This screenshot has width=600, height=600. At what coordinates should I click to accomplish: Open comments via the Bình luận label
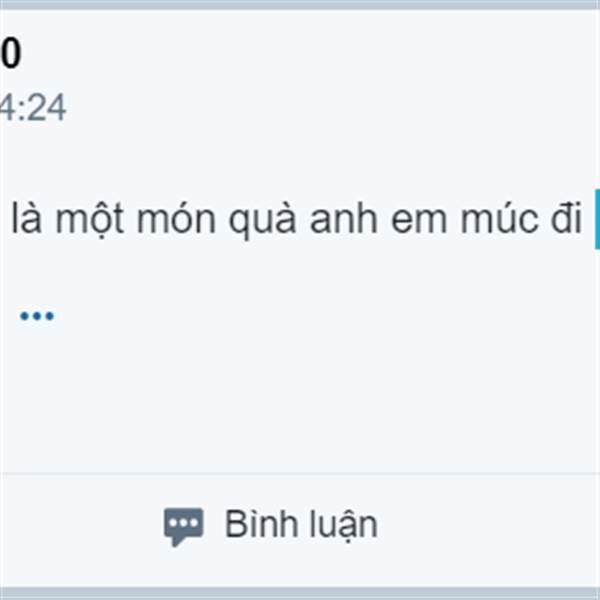(301, 526)
